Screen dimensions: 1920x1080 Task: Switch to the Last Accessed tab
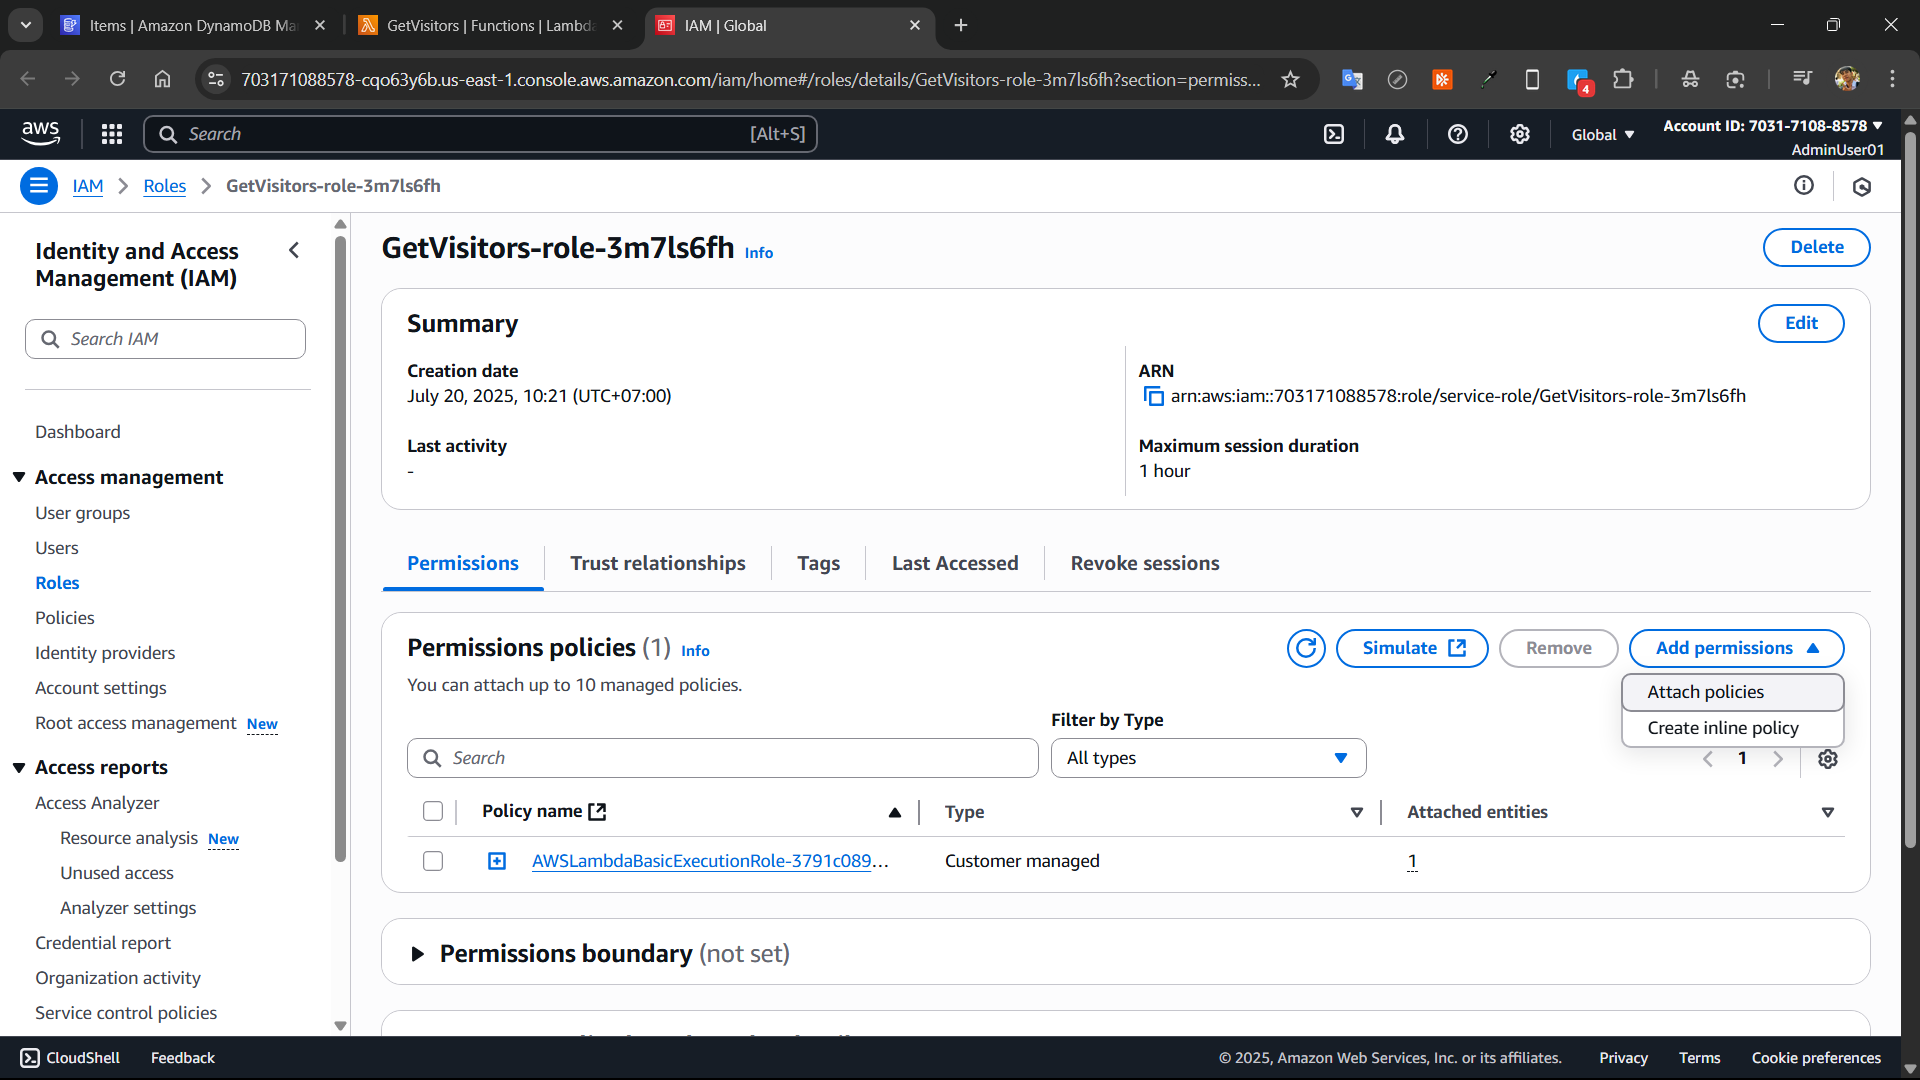pyautogui.click(x=955, y=563)
